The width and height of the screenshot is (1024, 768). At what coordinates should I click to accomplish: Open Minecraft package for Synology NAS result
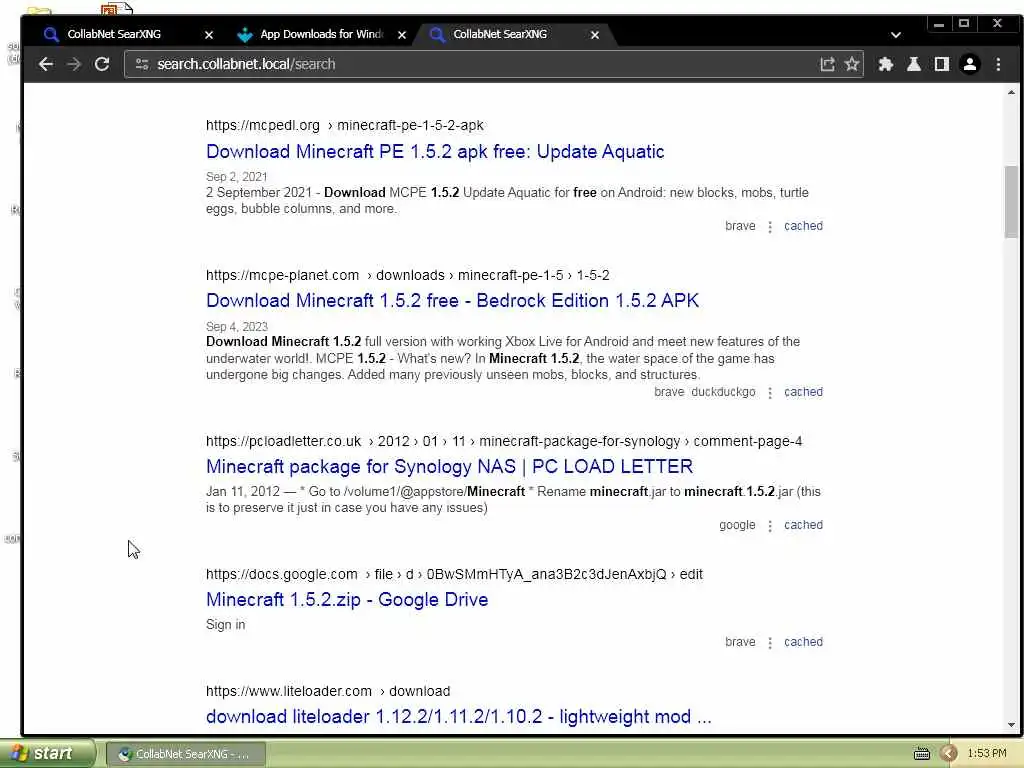point(449,466)
